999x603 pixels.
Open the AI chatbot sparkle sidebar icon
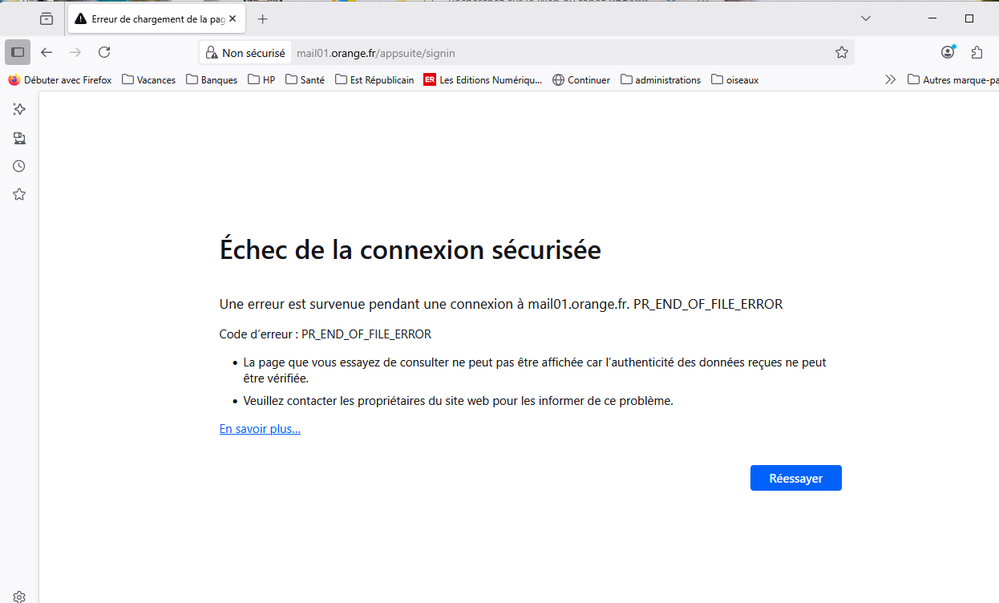[18, 109]
